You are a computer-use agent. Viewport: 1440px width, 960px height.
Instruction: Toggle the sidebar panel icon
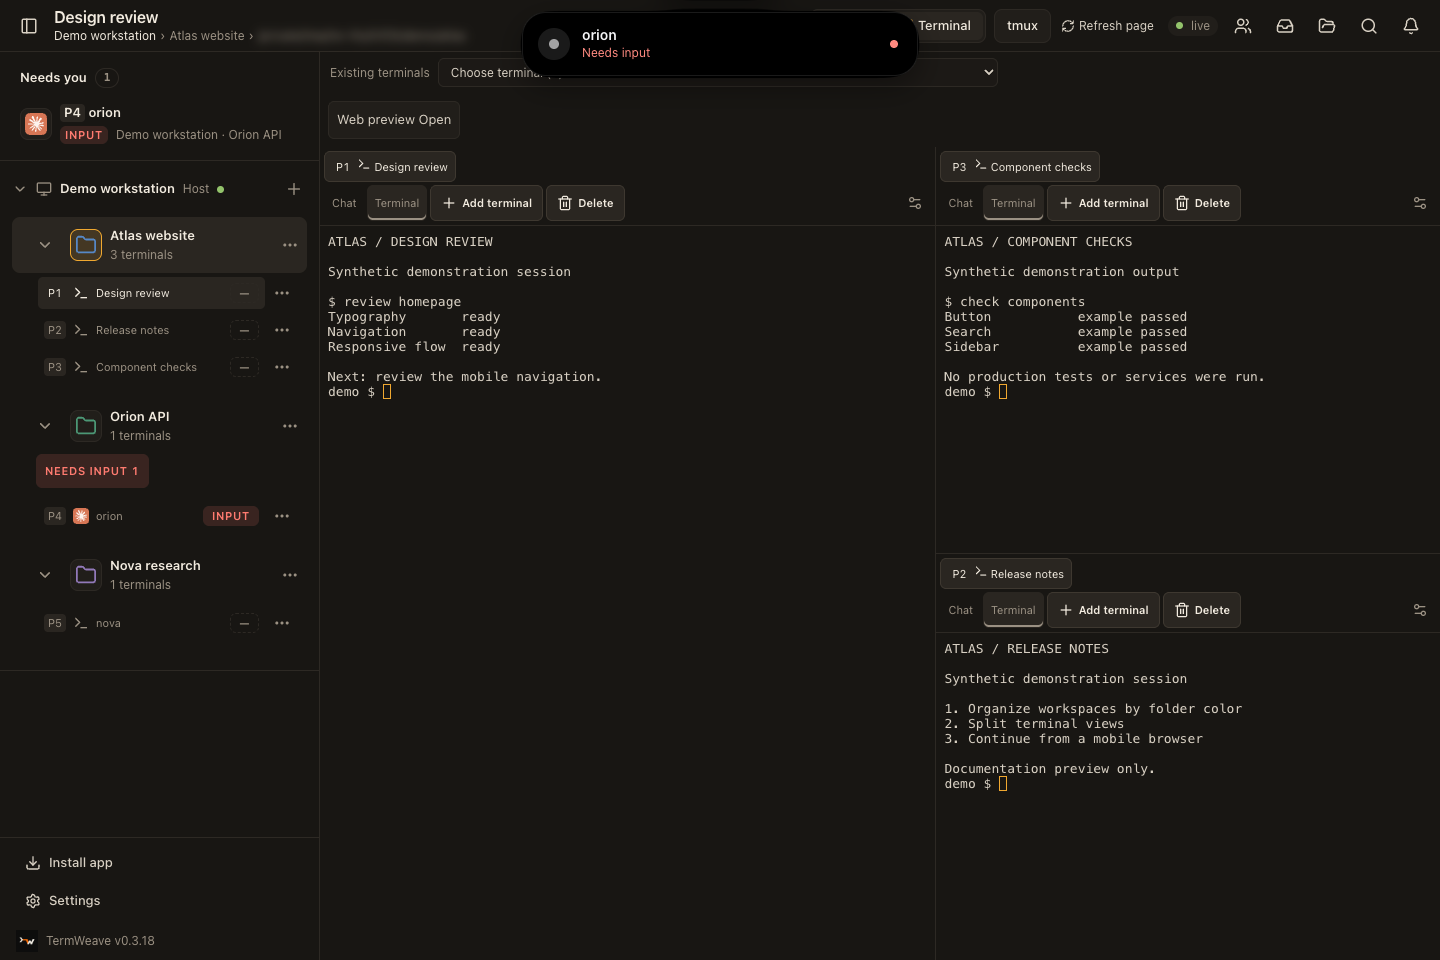click(29, 26)
